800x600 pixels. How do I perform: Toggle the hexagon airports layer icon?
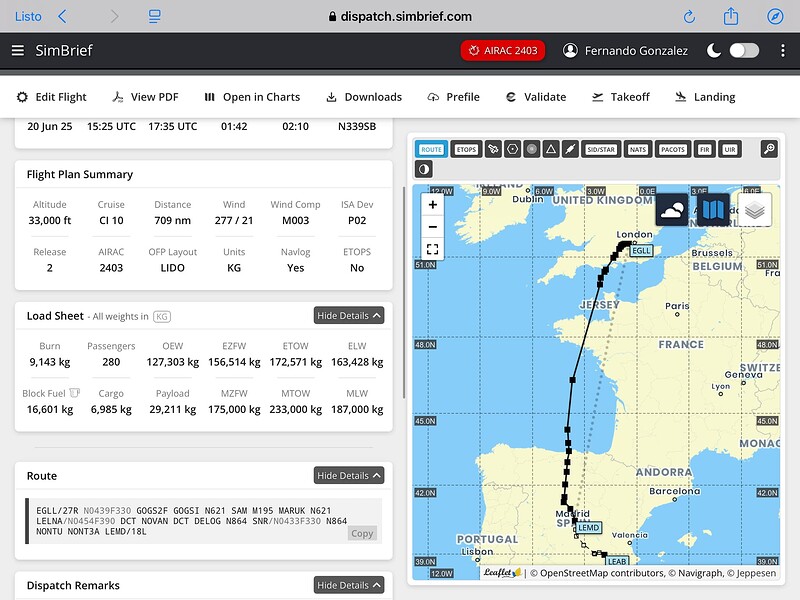(512, 149)
